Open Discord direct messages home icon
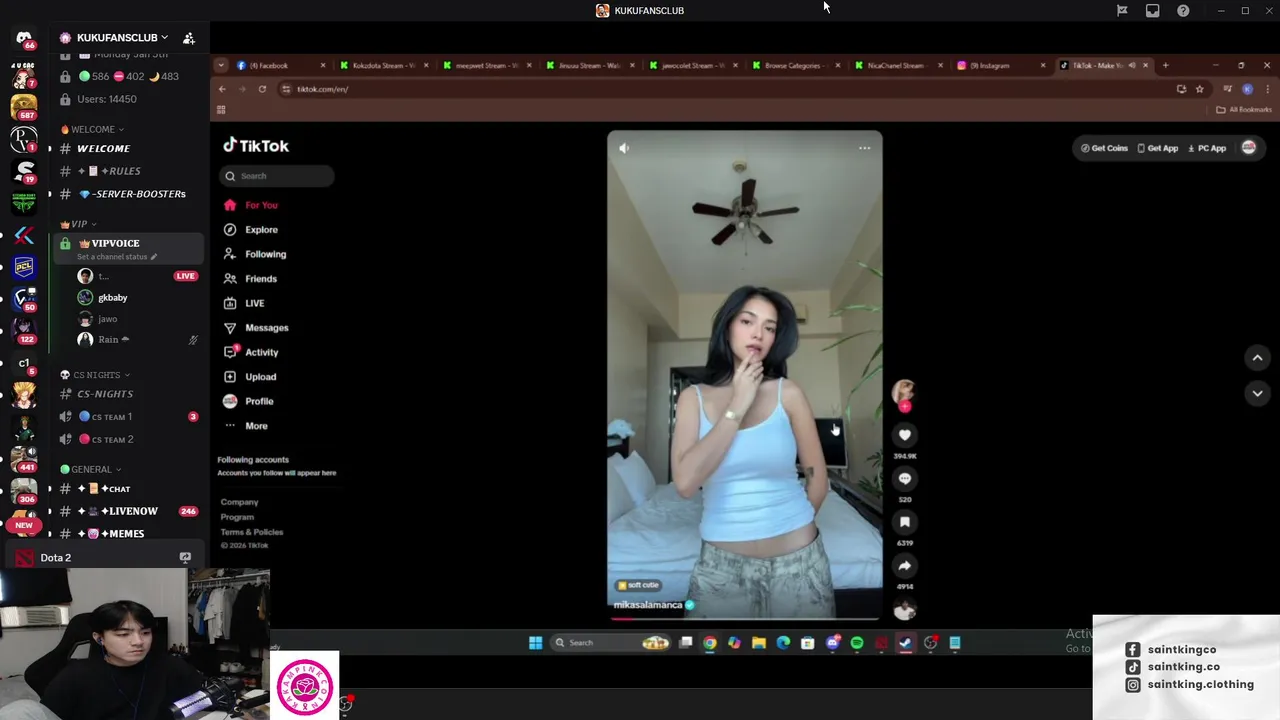The width and height of the screenshot is (1280, 720). [24, 38]
